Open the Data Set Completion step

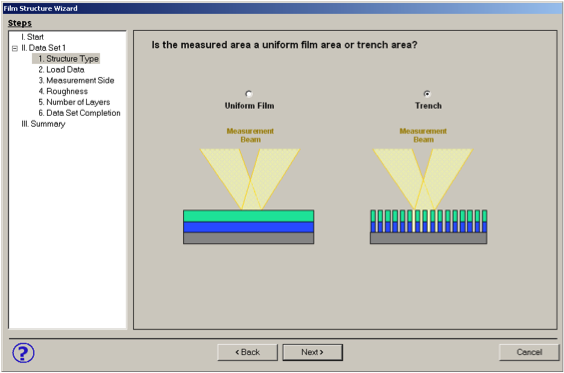(x=79, y=113)
